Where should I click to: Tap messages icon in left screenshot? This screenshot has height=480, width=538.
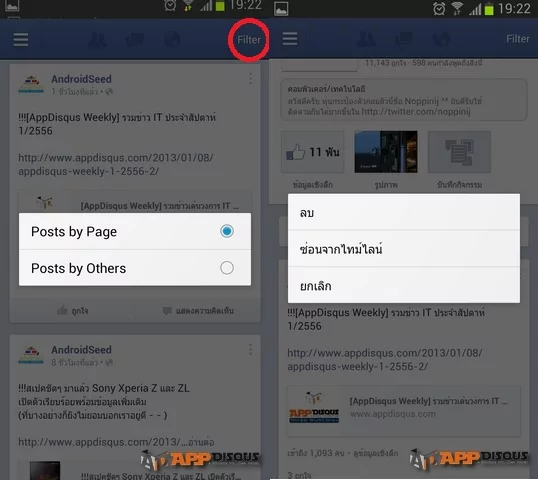point(135,40)
